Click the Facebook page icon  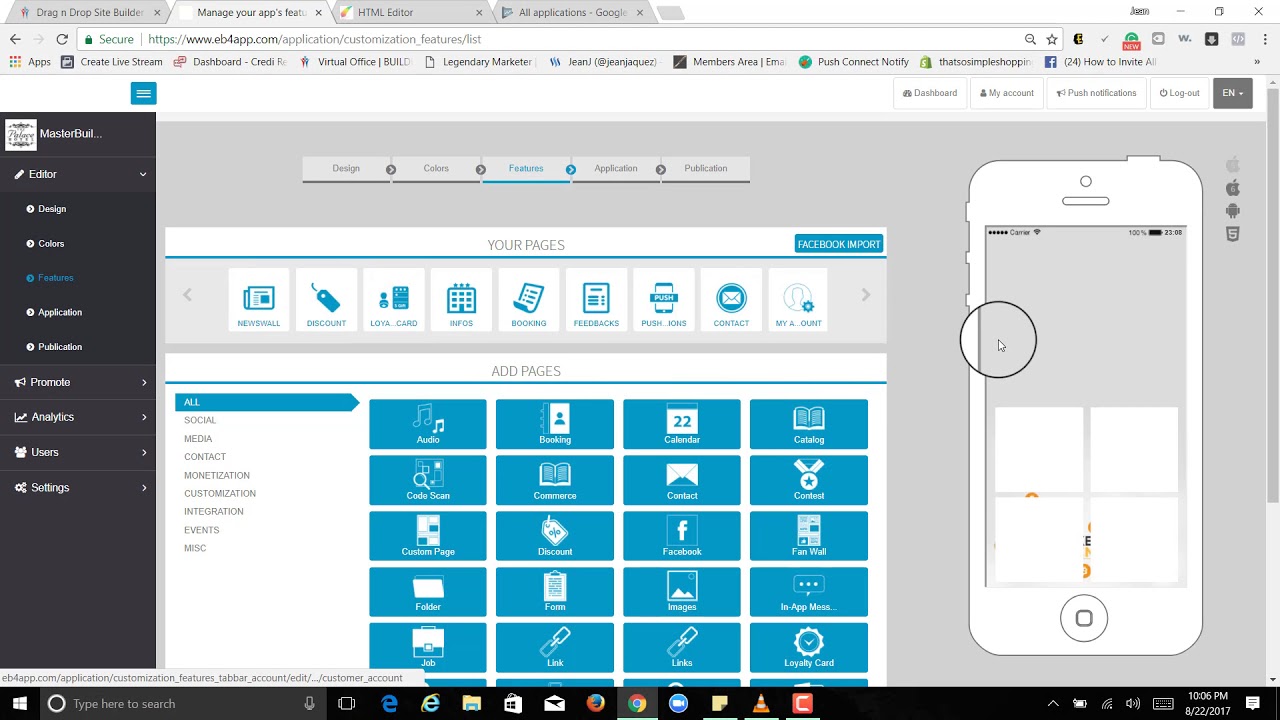(x=681, y=536)
